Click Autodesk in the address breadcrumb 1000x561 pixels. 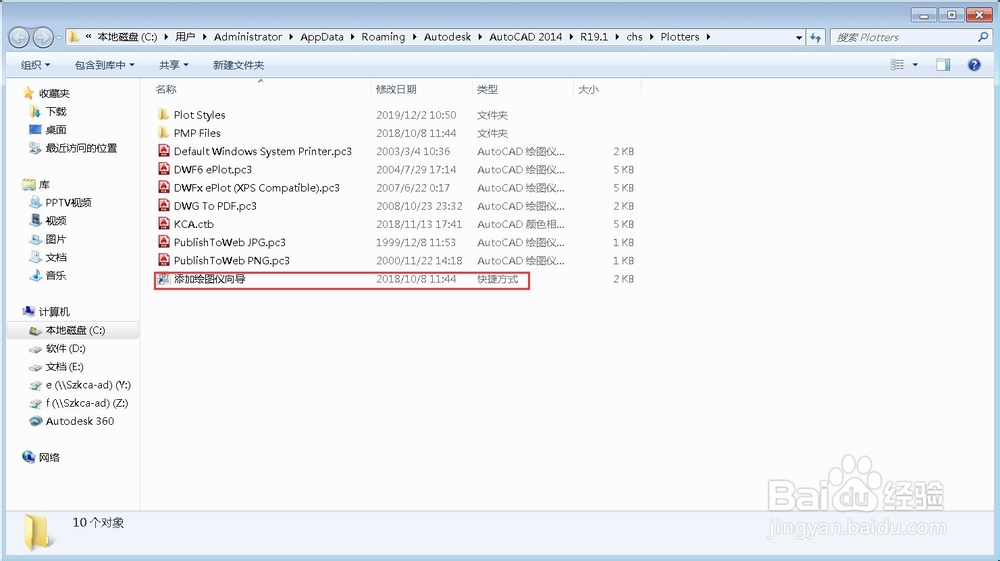[448, 37]
